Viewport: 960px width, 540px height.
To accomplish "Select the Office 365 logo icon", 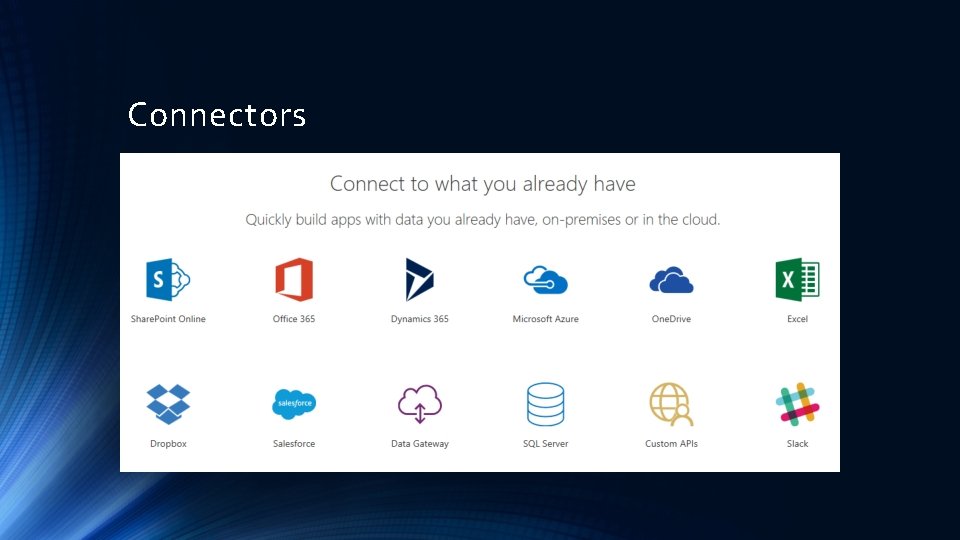I will pyautogui.click(x=294, y=280).
